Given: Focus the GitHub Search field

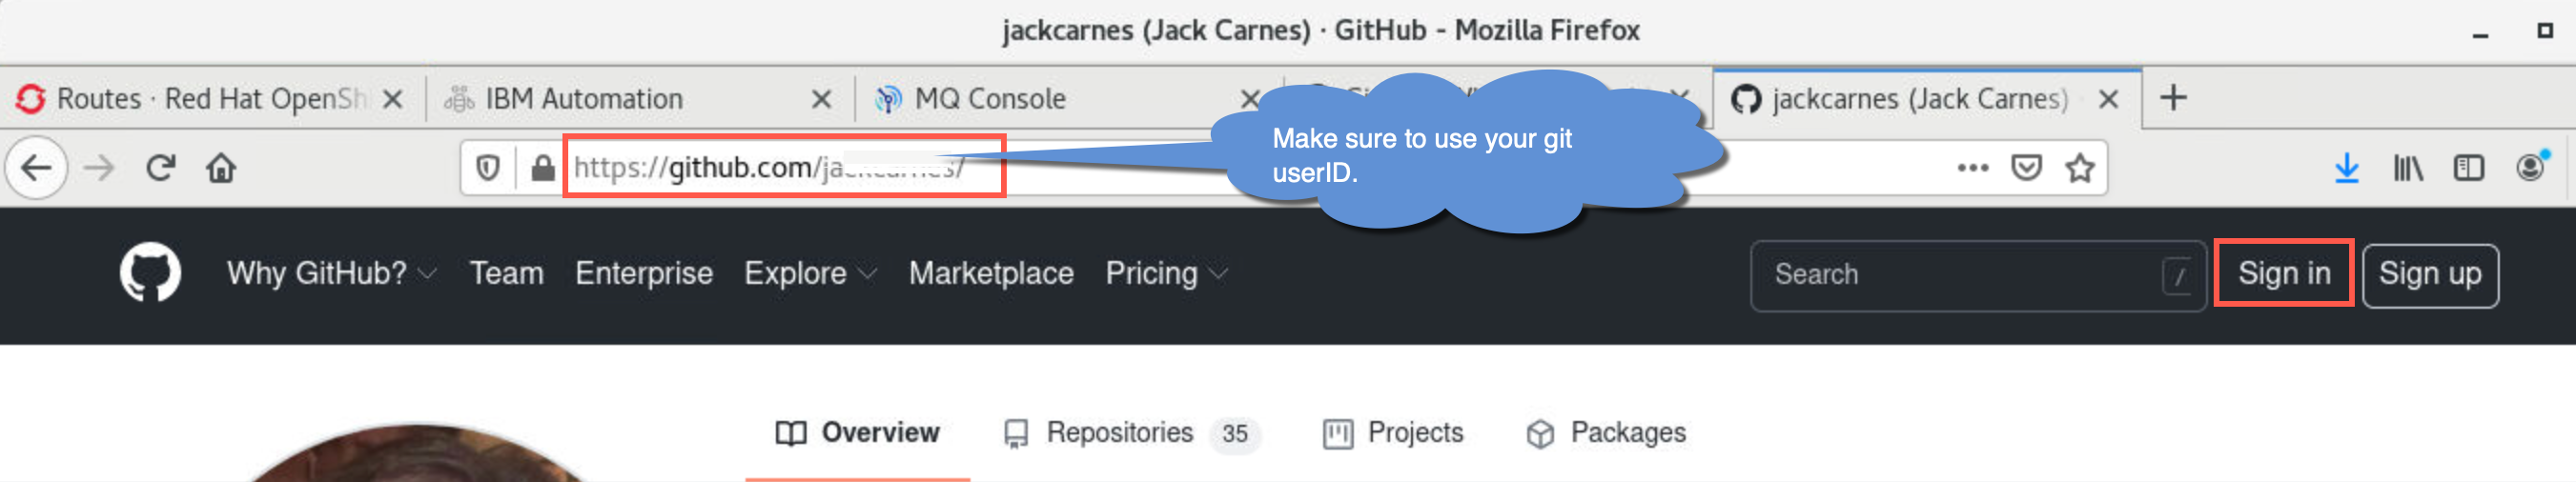Looking at the screenshot, I should coord(1977,275).
